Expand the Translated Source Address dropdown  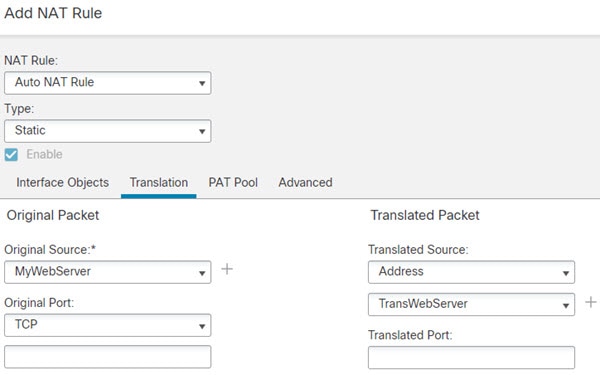click(471, 272)
